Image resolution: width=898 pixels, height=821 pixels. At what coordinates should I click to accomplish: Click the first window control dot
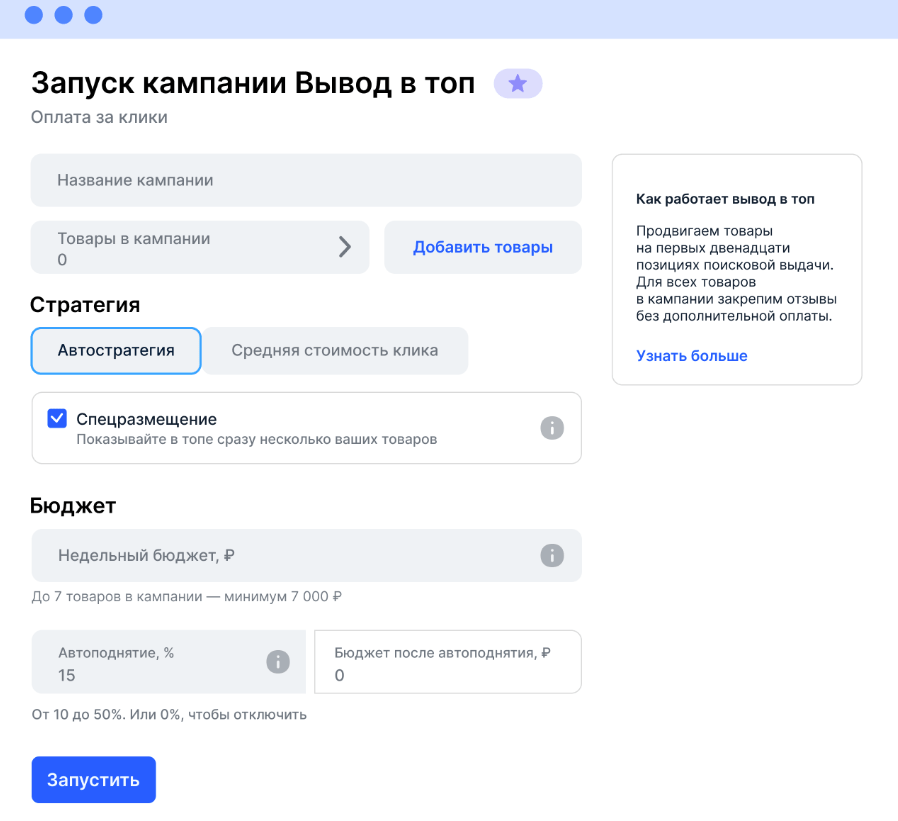(34, 15)
